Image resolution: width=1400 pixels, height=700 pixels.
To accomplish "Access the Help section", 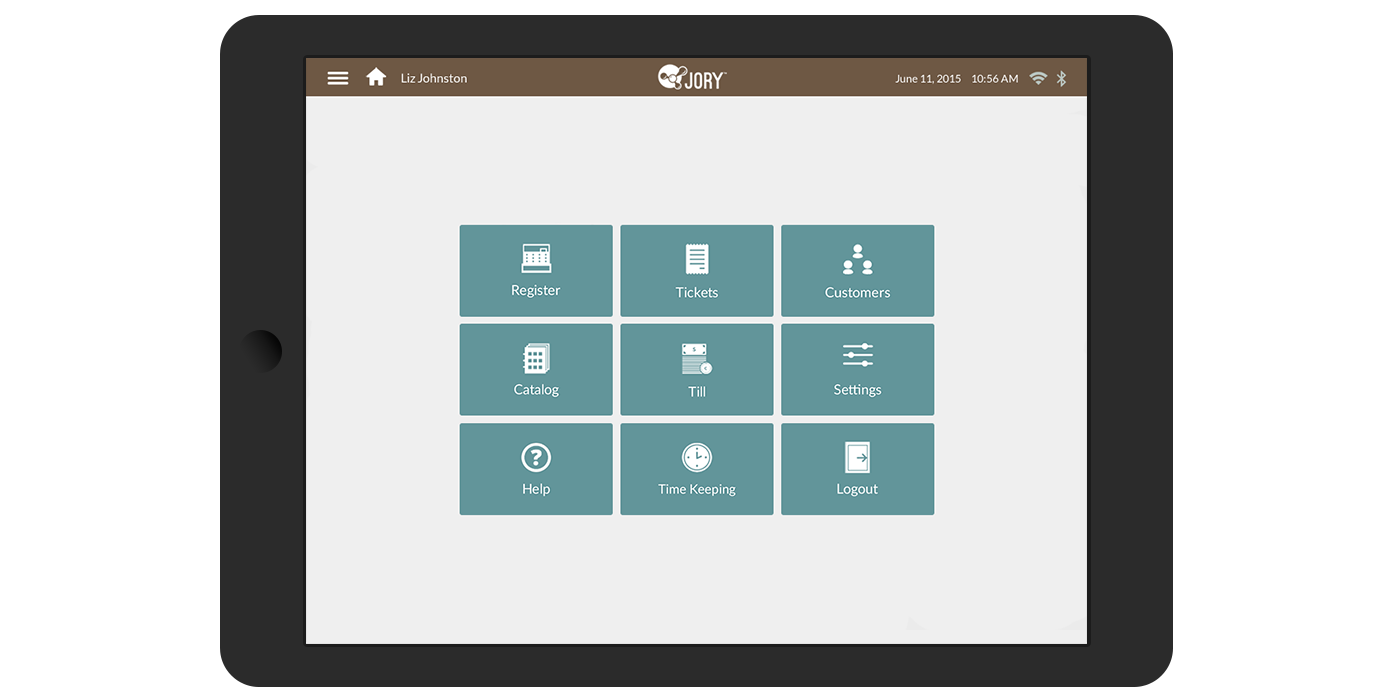I will [x=536, y=469].
